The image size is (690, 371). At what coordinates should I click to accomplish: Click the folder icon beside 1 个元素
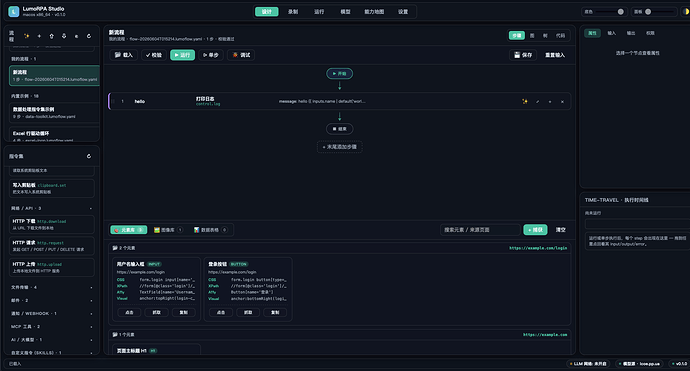pos(115,335)
